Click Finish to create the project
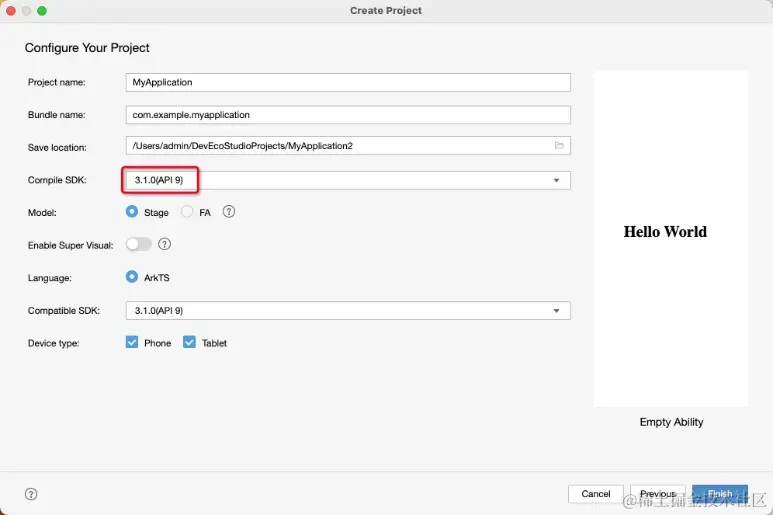This screenshot has height=515, width=773. pos(720,494)
